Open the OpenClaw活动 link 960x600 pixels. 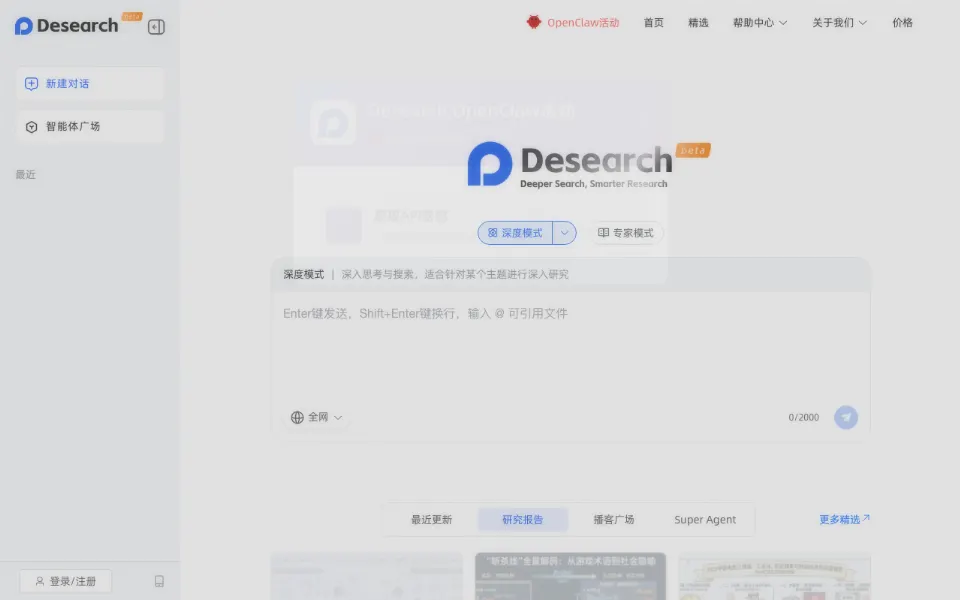point(583,23)
